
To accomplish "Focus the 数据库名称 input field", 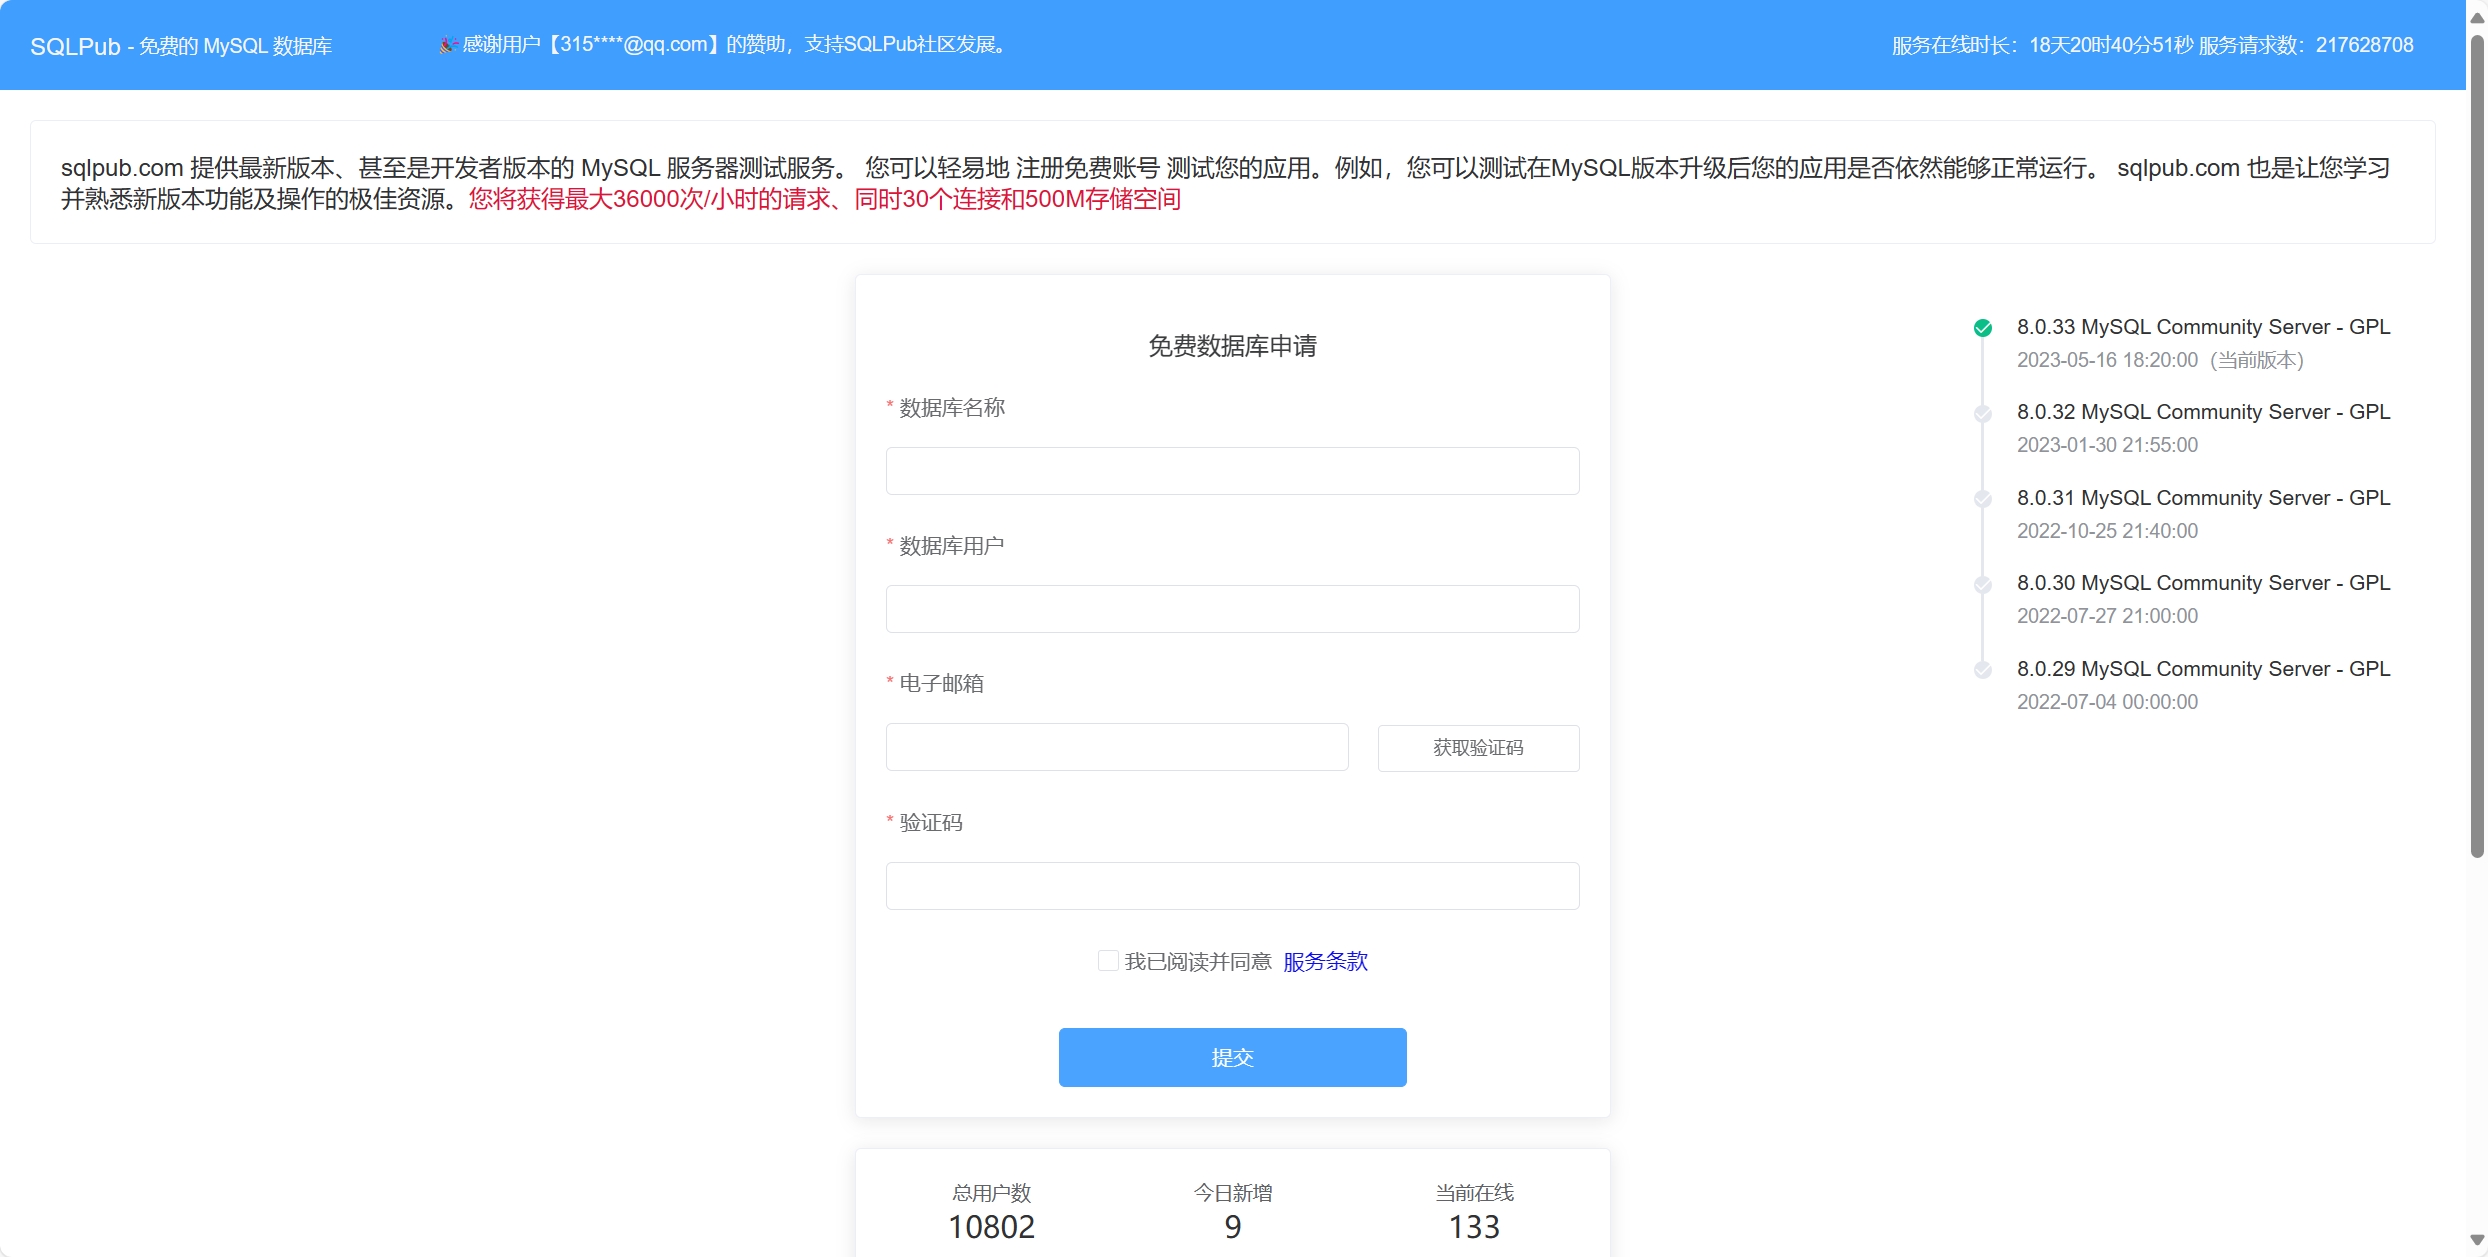I will [x=1232, y=471].
